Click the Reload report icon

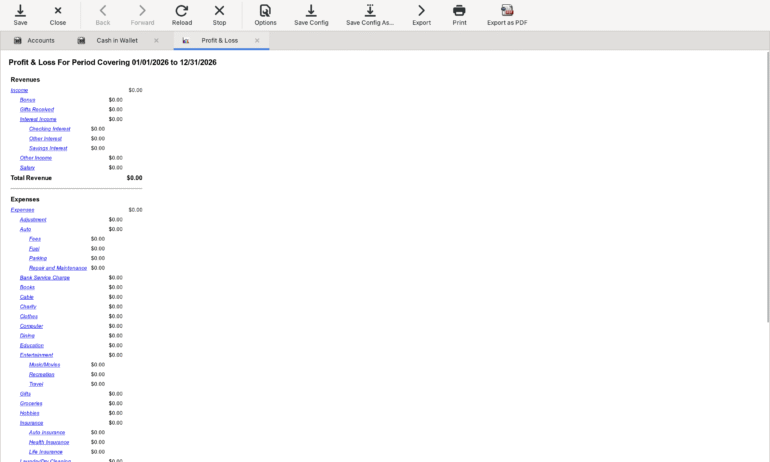pyautogui.click(x=181, y=11)
